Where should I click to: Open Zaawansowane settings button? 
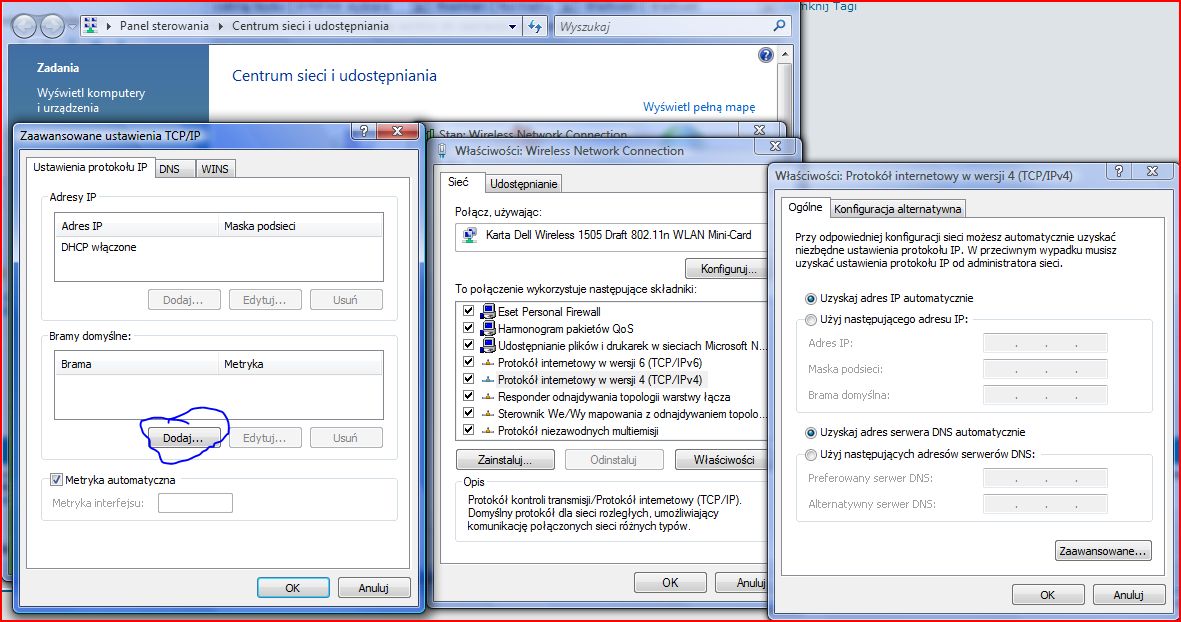pos(1103,551)
